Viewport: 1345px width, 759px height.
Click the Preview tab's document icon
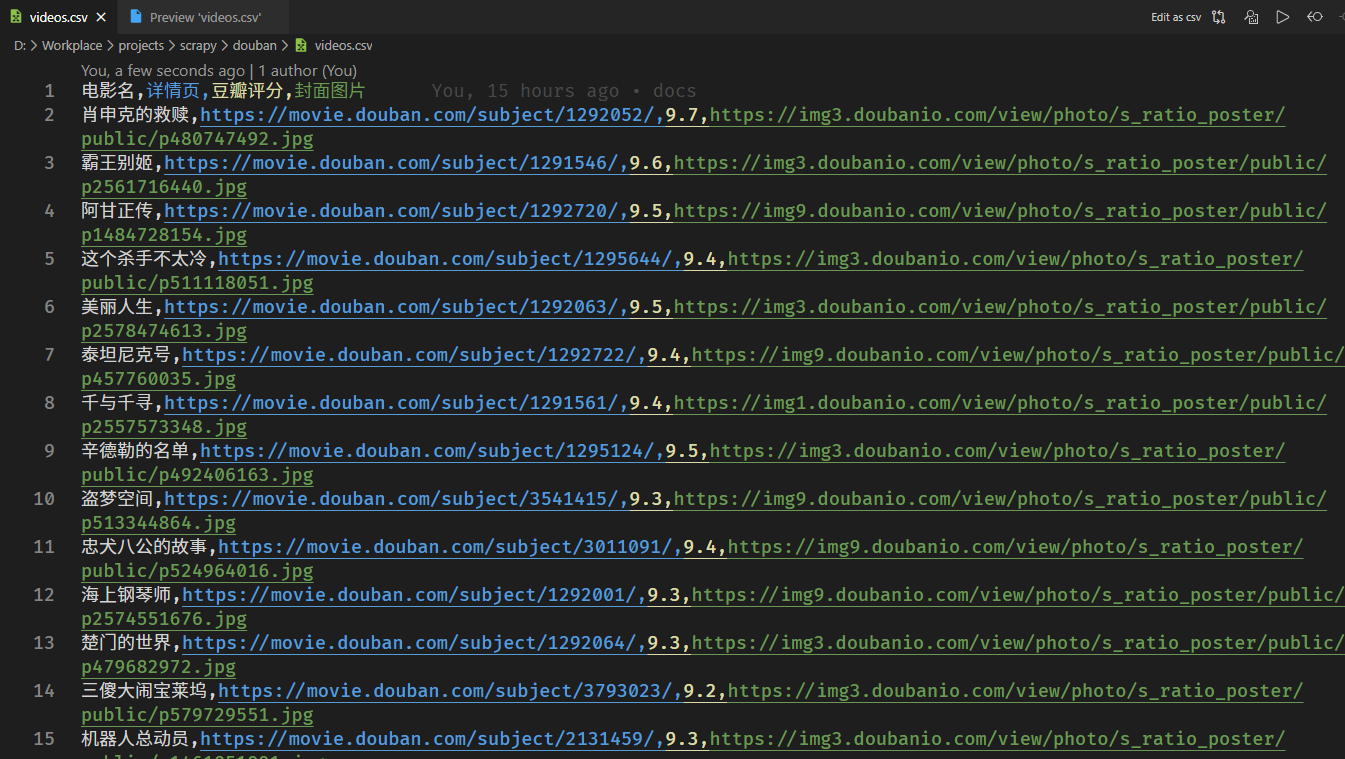[136, 17]
